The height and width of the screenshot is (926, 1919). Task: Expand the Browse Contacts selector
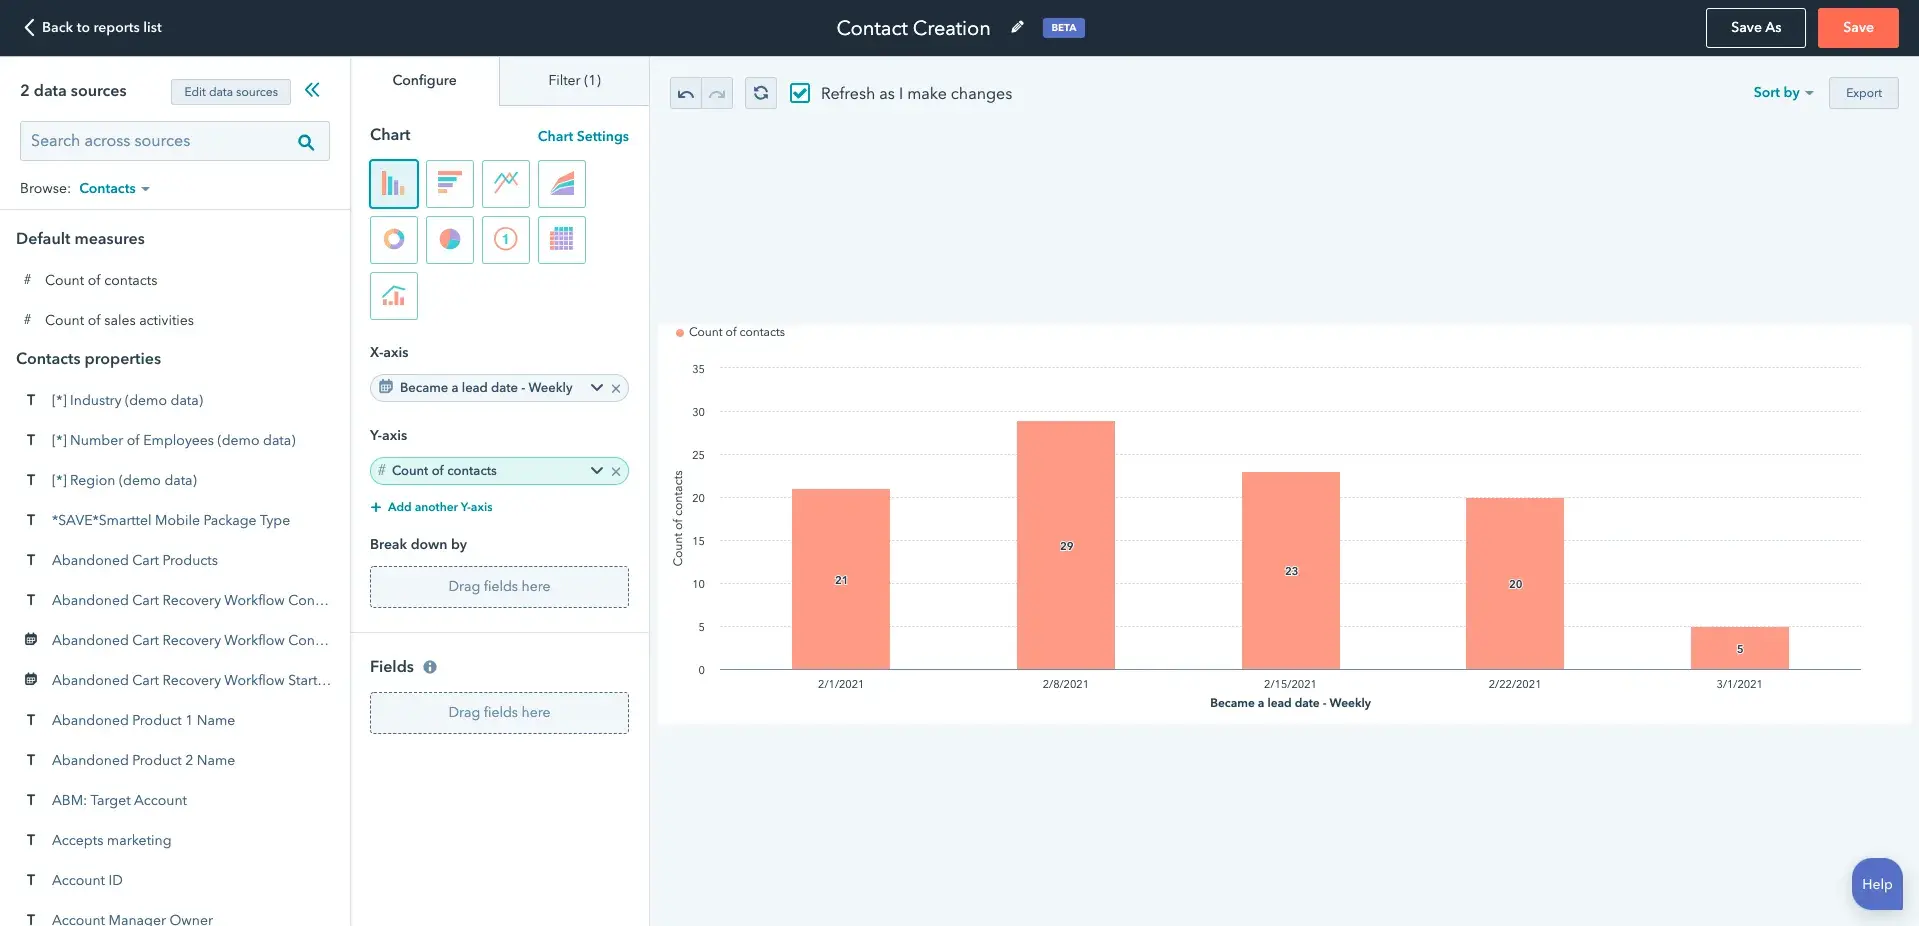(x=113, y=188)
